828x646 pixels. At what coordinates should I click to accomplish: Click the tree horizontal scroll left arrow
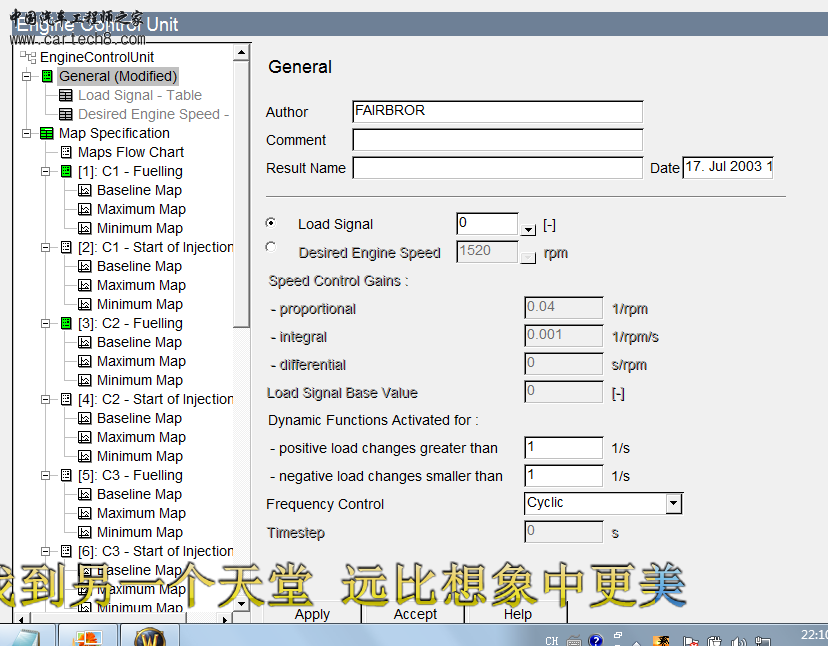tap(21, 619)
